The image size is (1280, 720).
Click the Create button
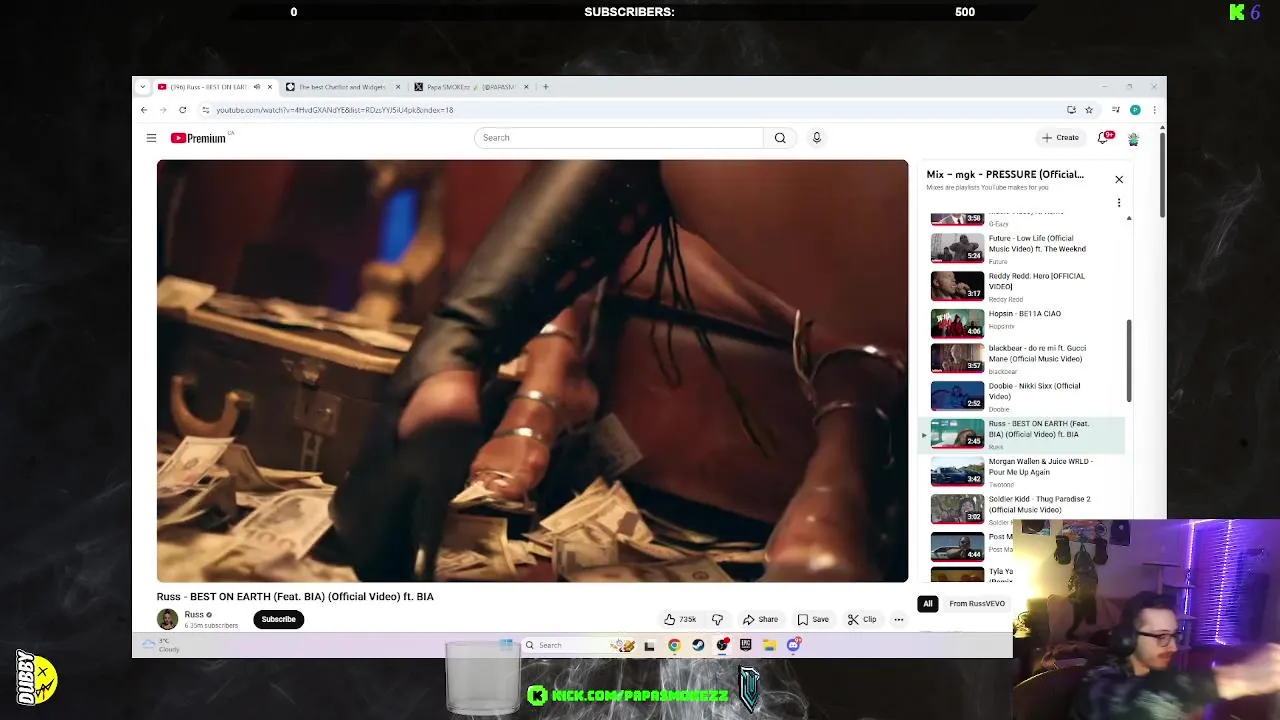point(1061,138)
